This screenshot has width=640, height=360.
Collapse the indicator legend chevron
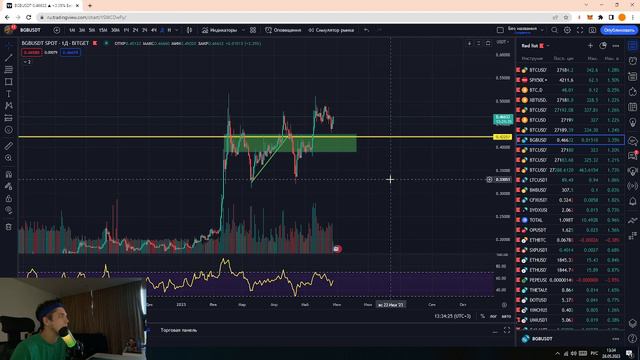click(27, 62)
